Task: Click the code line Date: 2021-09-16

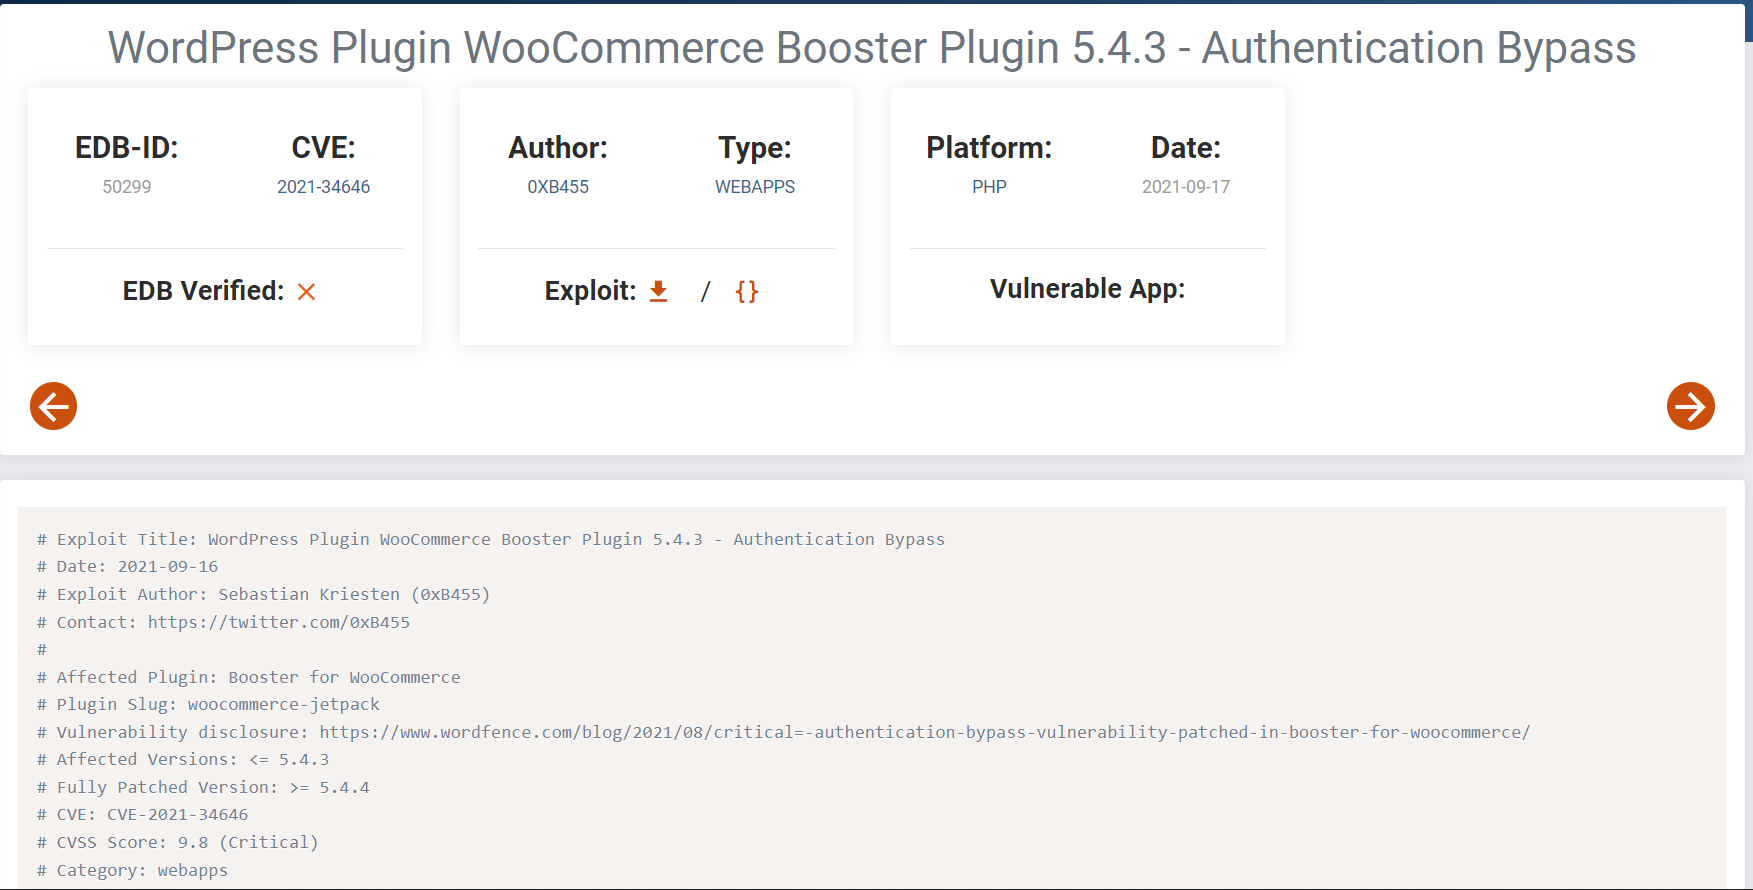Action: [128, 566]
